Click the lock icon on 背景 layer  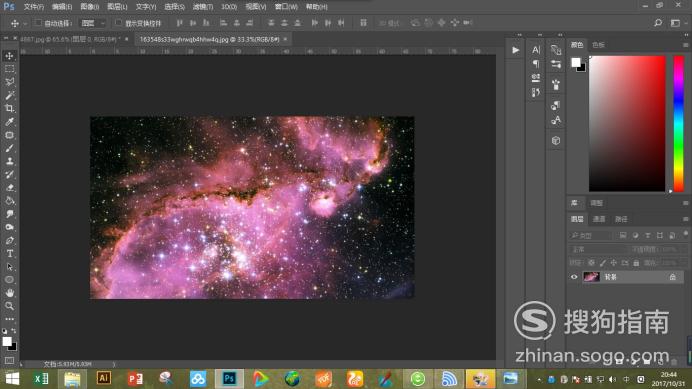tap(673, 277)
